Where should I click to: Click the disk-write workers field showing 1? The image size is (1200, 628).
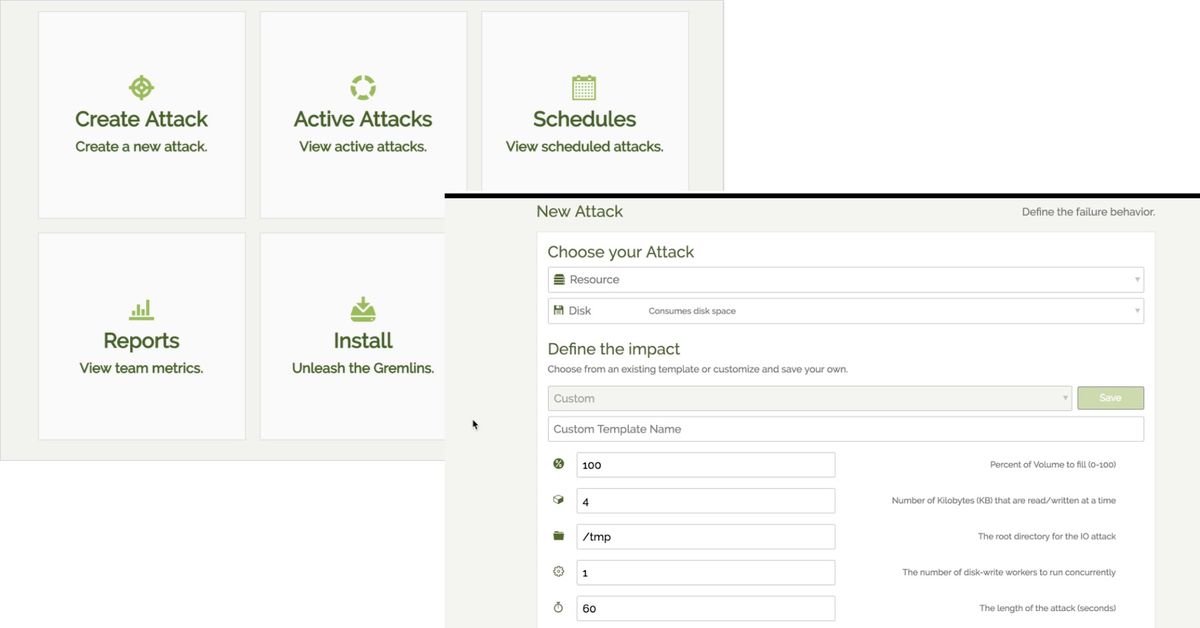(x=706, y=573)
